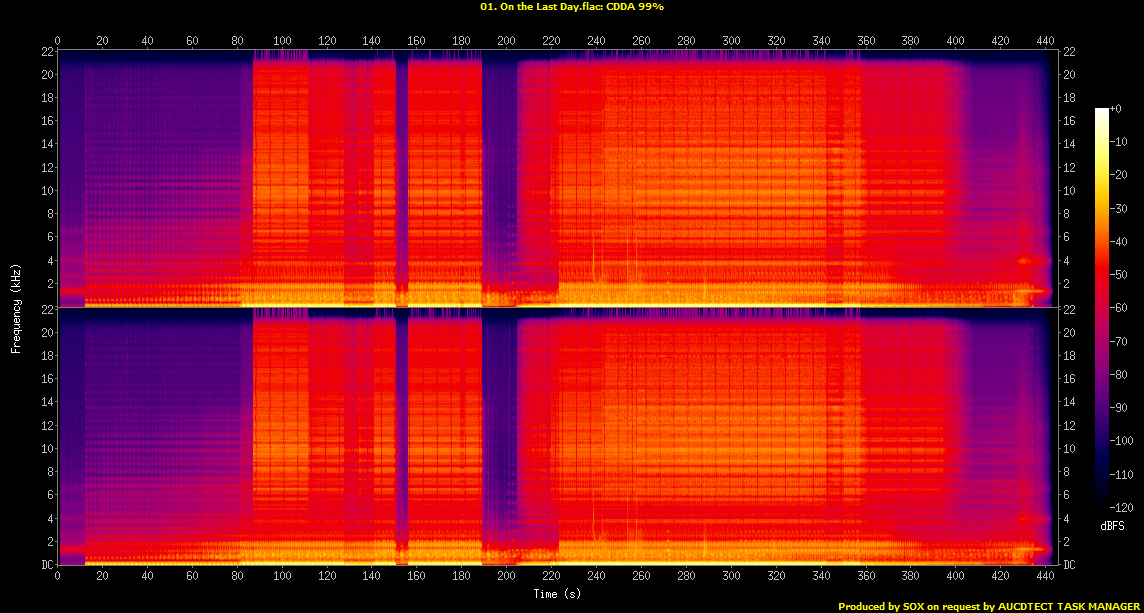The image size is (1144, 613).
Task: Click the '-20' value on the dBFS scale
Action: 1118,175
